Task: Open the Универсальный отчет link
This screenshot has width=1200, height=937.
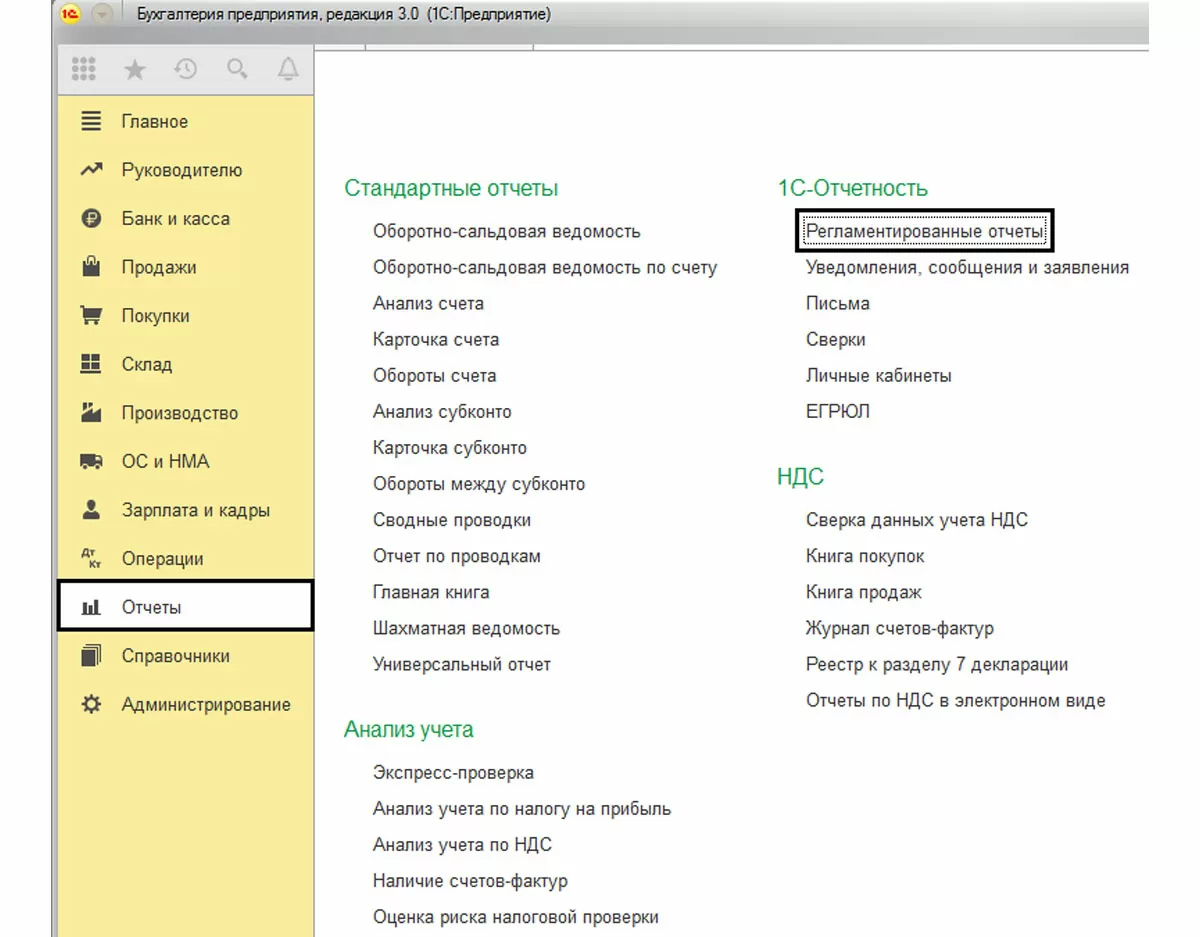Action: [462, 665]
